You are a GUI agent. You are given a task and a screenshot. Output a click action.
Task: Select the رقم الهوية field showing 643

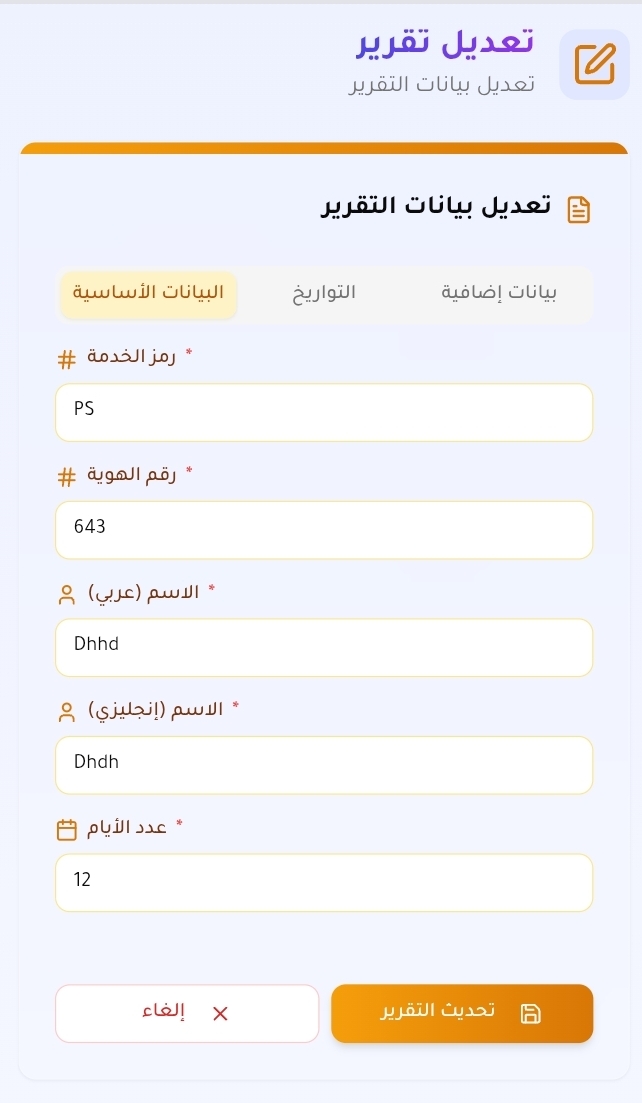[324, 530]
